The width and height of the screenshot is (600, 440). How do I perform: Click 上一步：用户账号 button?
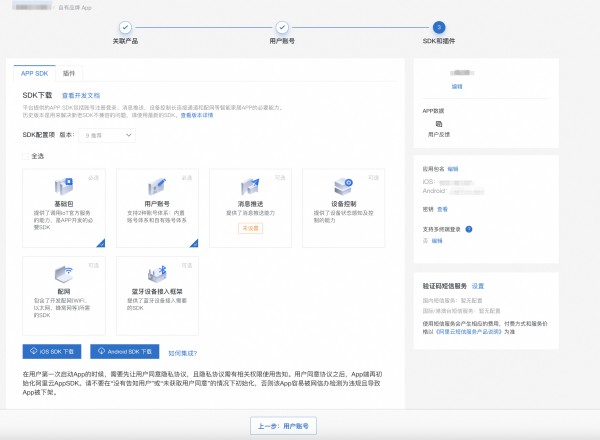click(x=283, y=426)
